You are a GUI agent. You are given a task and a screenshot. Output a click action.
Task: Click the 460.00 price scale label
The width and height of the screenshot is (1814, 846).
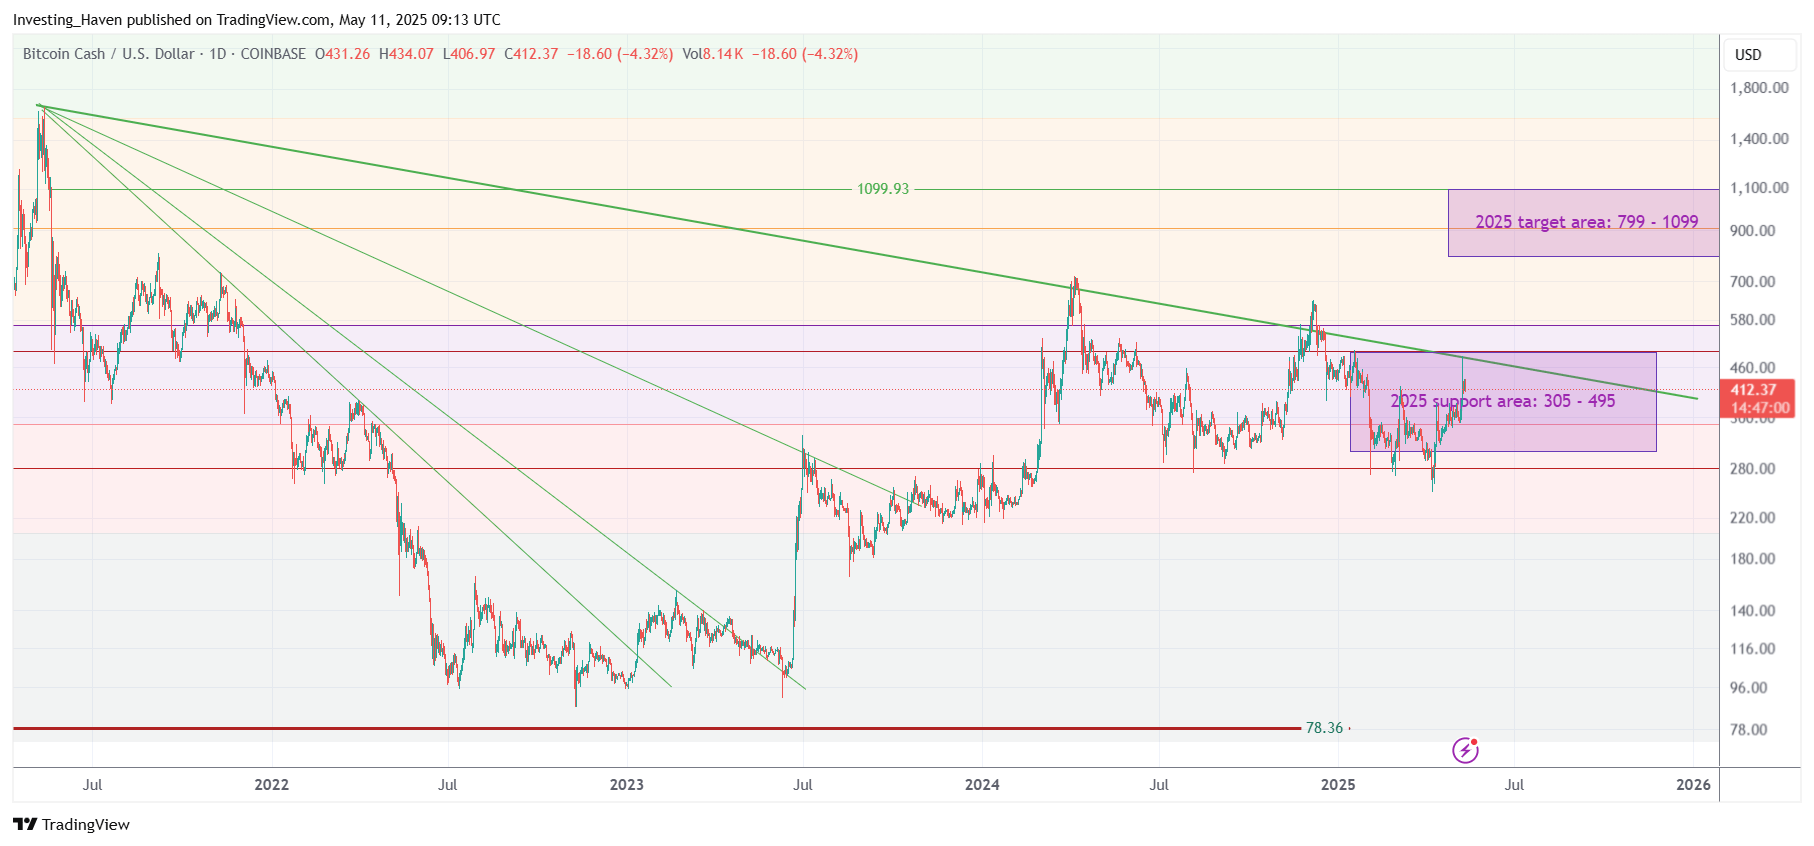tap(1753, 368)
